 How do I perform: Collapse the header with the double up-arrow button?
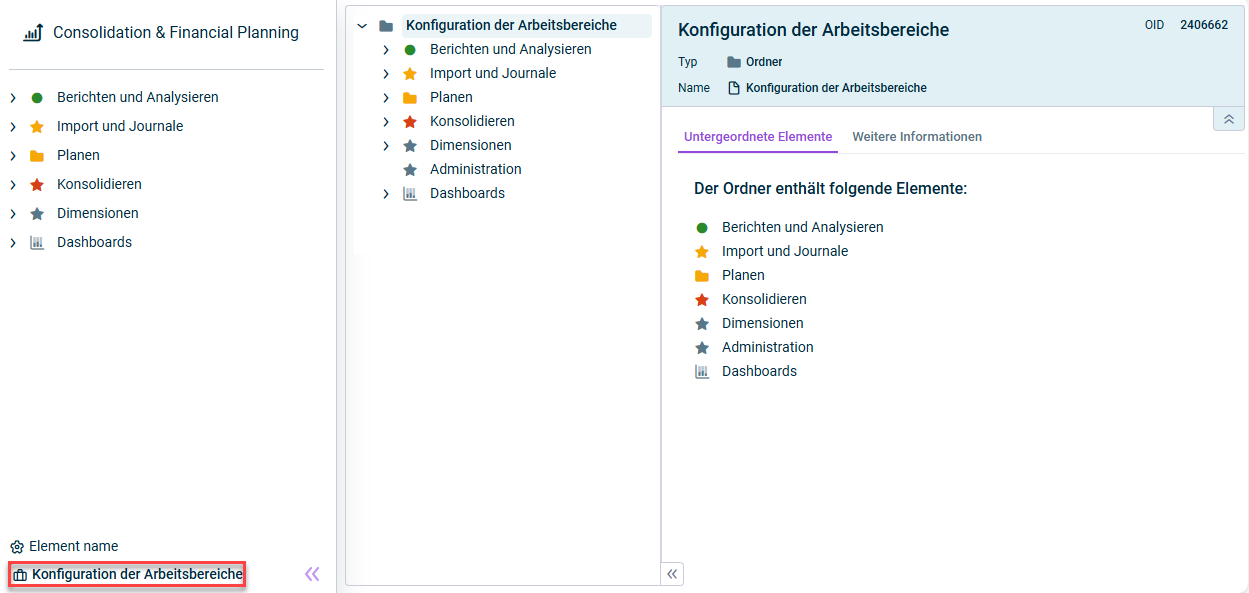[1229, 119]
